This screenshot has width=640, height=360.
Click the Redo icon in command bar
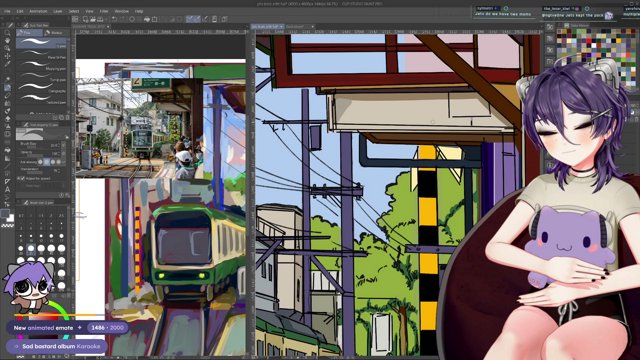click(x=122, y=19)
